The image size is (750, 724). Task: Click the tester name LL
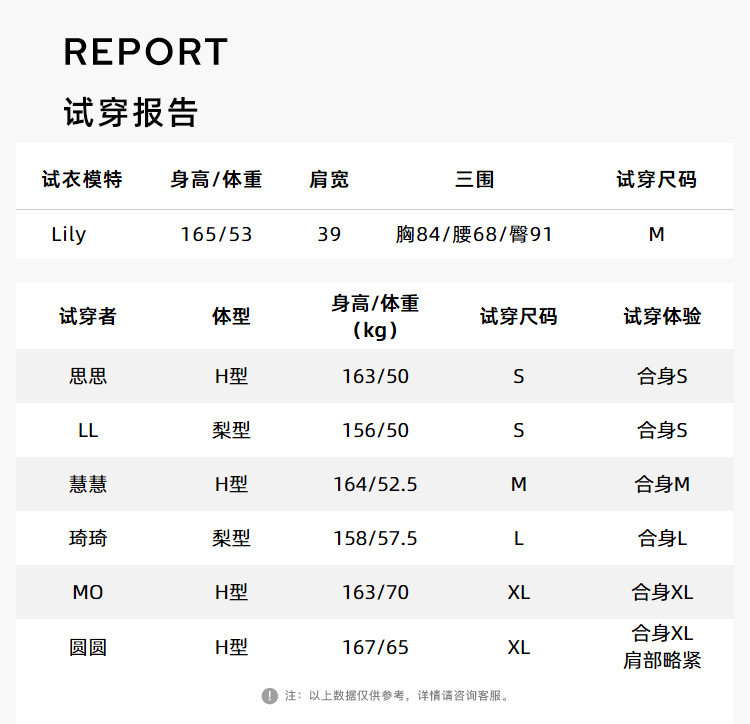(x=88, y=431)
